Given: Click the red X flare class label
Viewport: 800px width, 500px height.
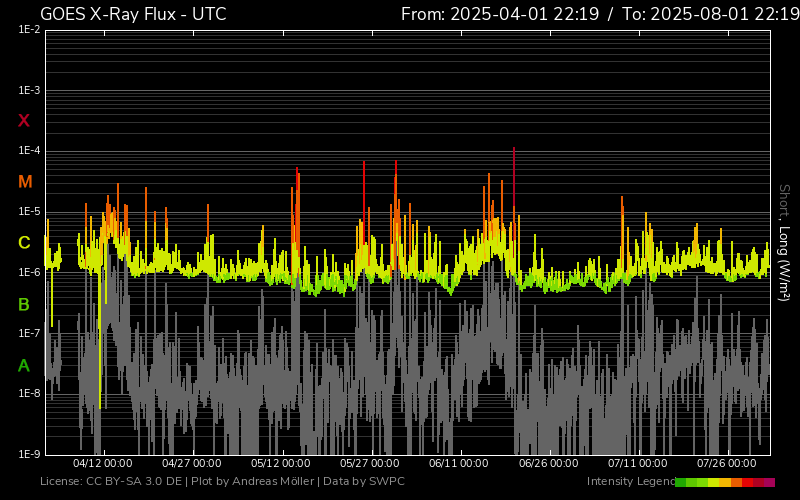Looking at the screenshot, I should pos(24,121).
